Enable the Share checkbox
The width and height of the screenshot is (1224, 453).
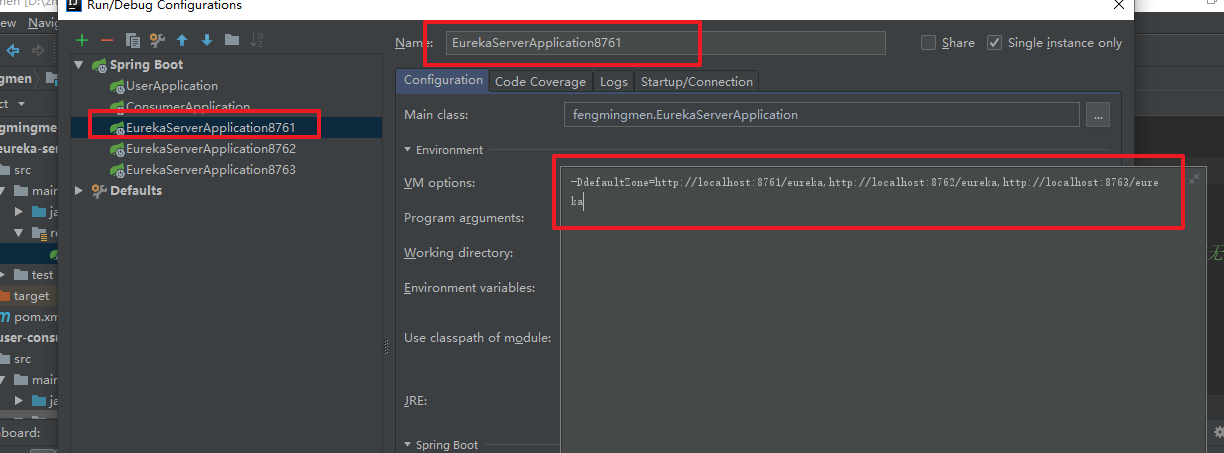[x=928, y=43]
